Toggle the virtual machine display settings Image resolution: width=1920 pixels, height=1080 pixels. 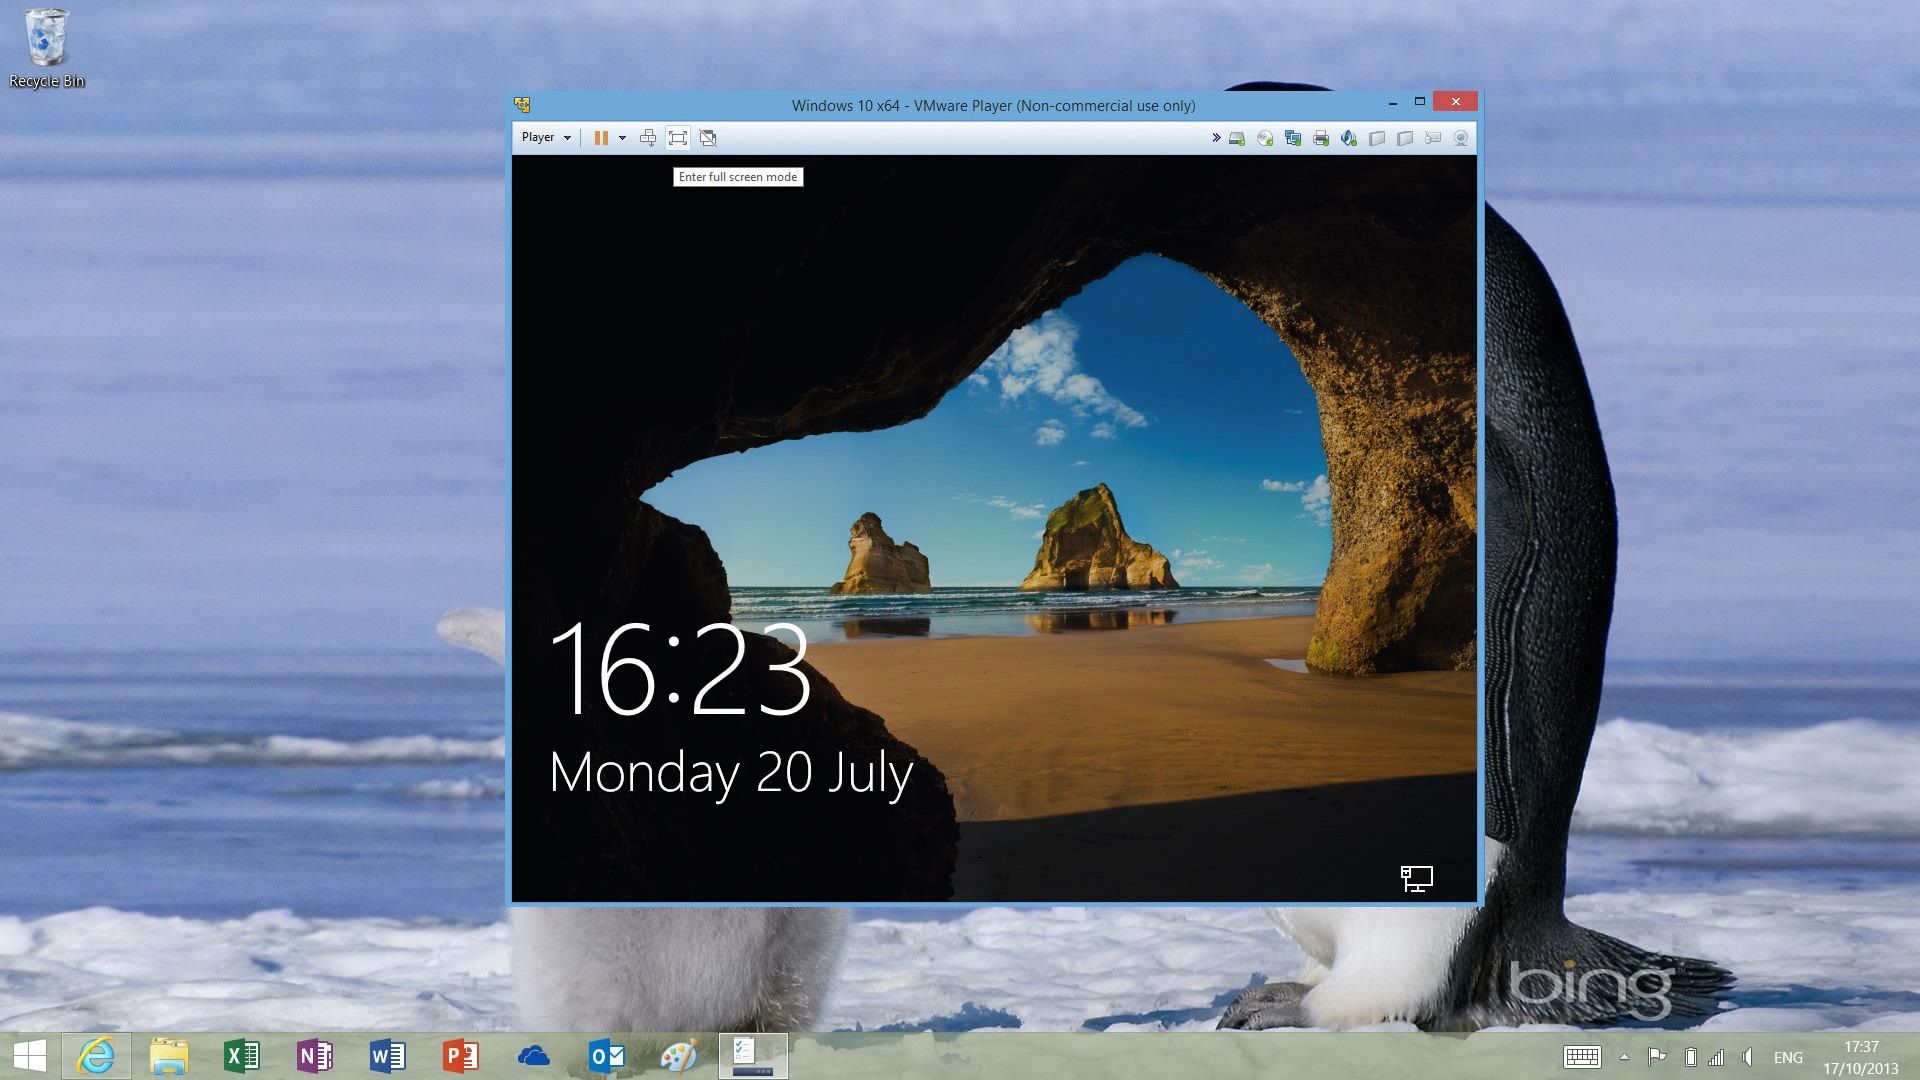[708, 137]
